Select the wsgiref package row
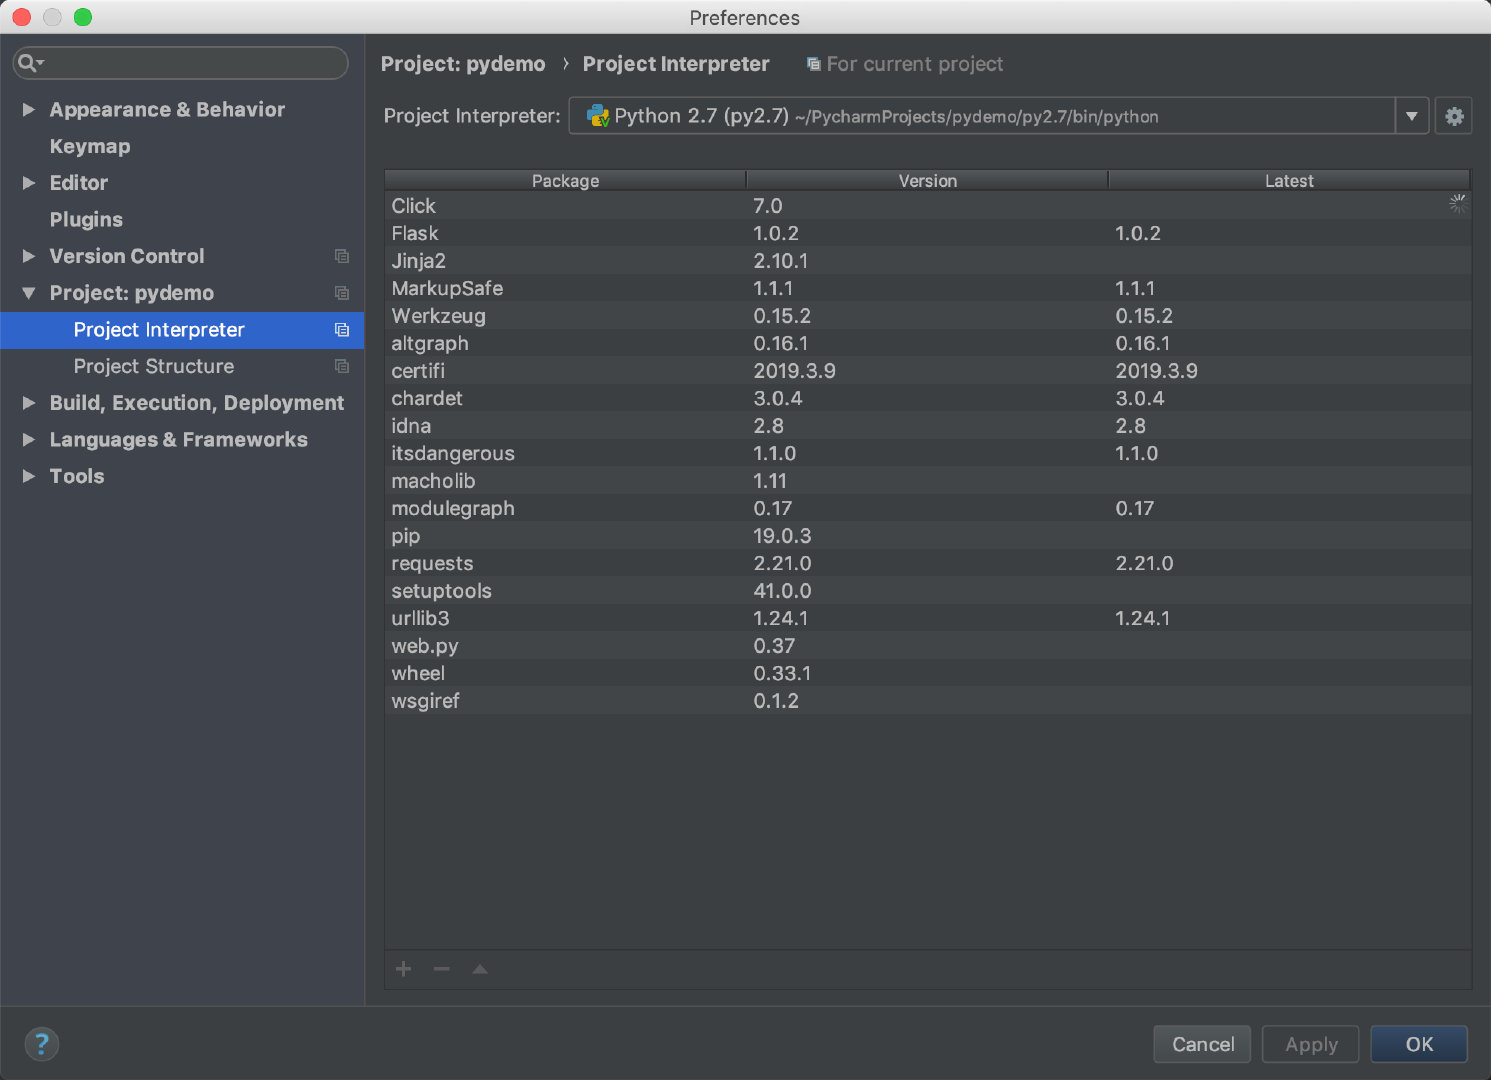Viewport: 1491px width, 1080px height. click(928, 701)
